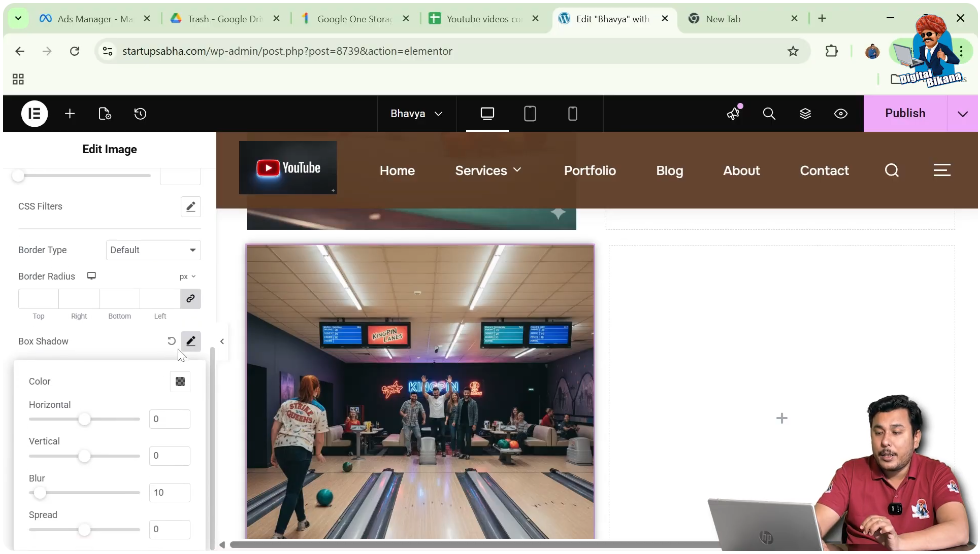
Task: Toggle Border Radius link values button
Action: (x=190, y=298)
